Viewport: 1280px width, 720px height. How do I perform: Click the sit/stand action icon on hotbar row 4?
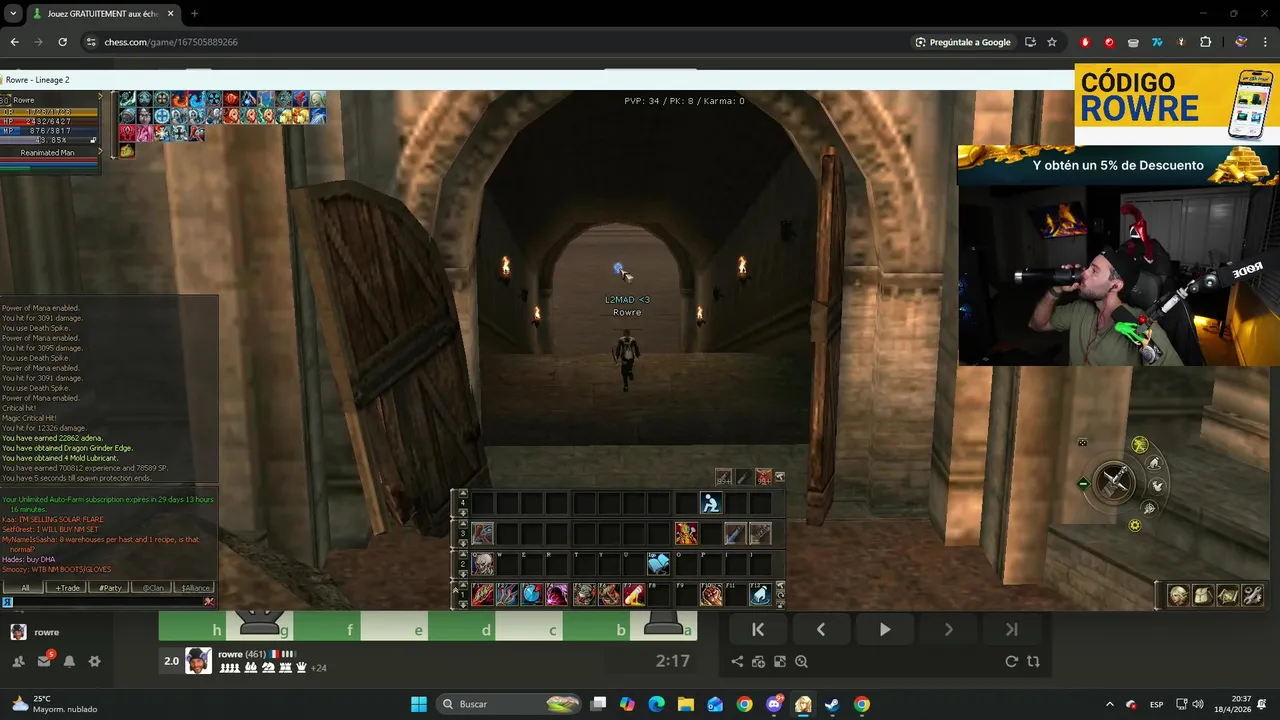711,503
